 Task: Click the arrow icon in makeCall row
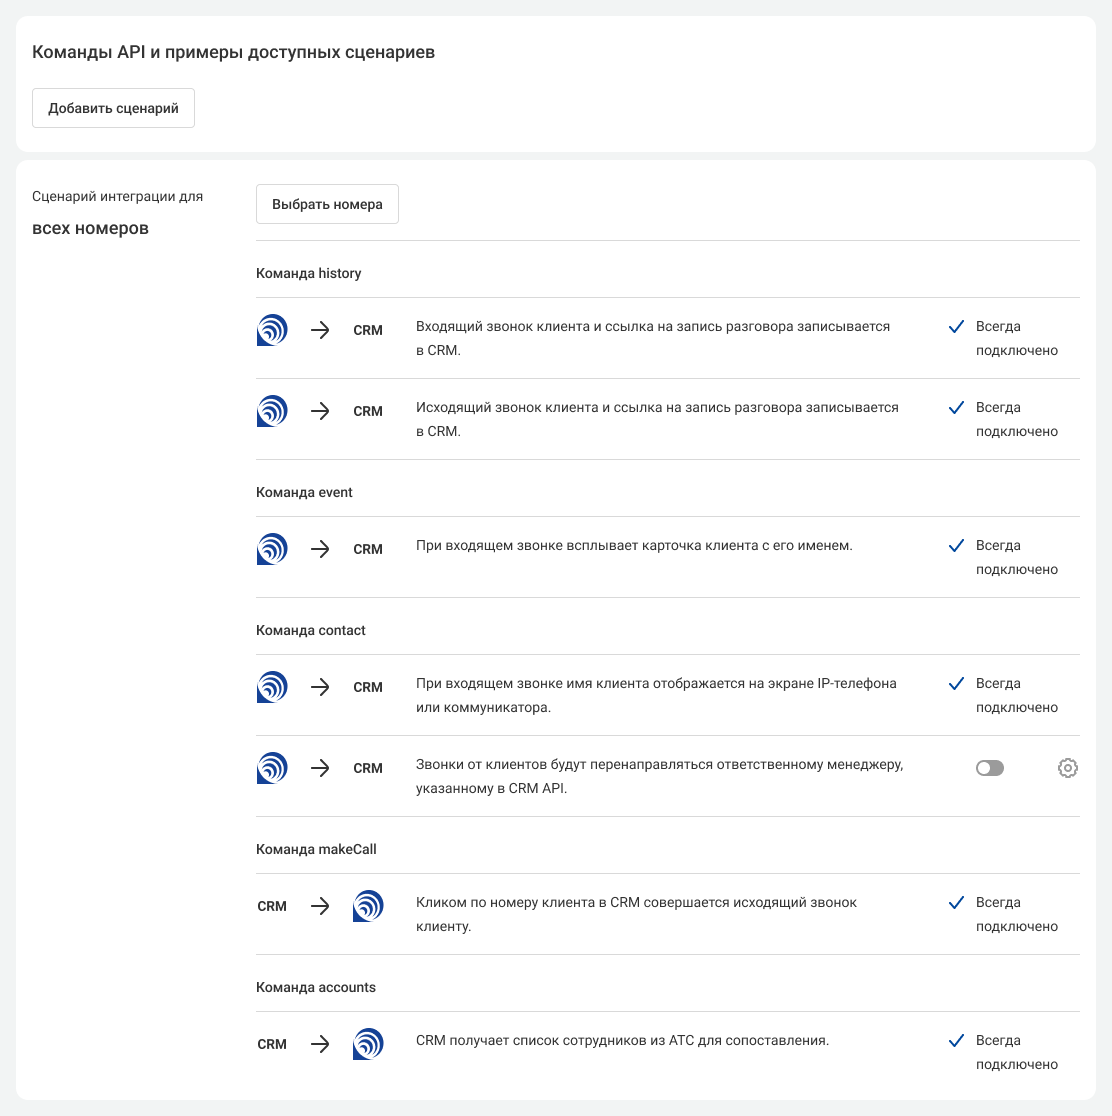tap(320, 906)
